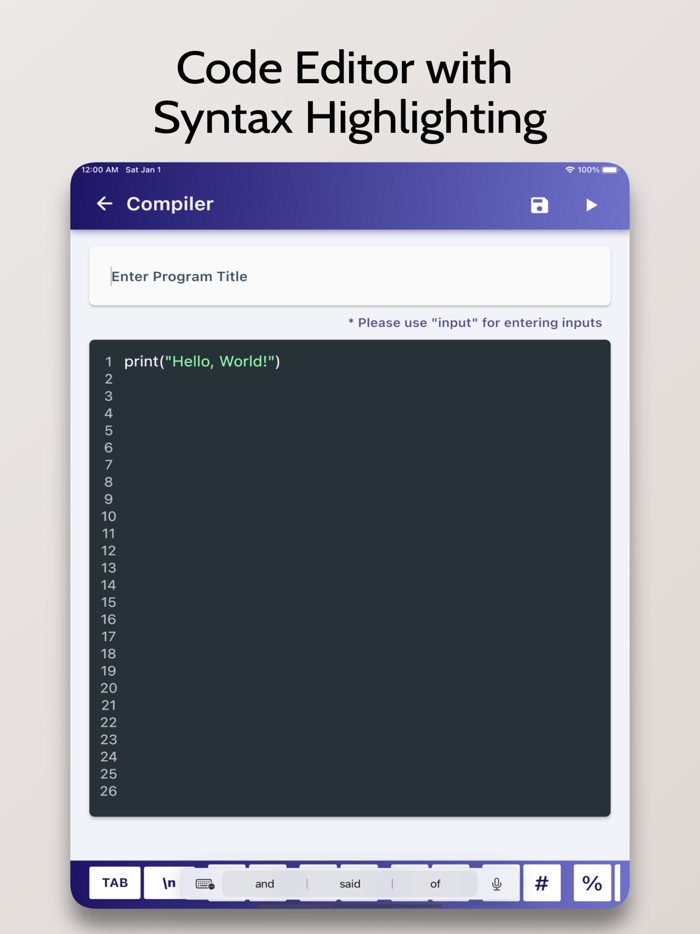Viewport: 700px width, 934px height.
Task: Tap the TAB shortcut key
Action: (115, 882)
